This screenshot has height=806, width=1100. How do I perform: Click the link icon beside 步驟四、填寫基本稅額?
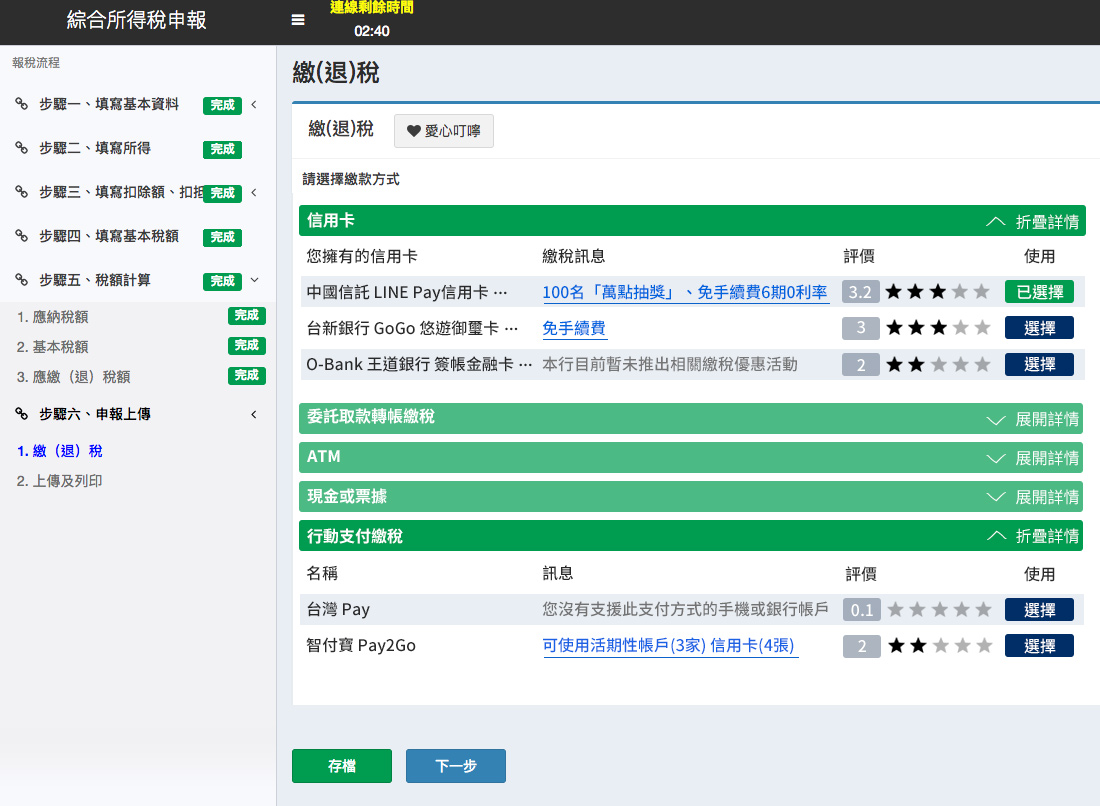click(x=22, y=236)
